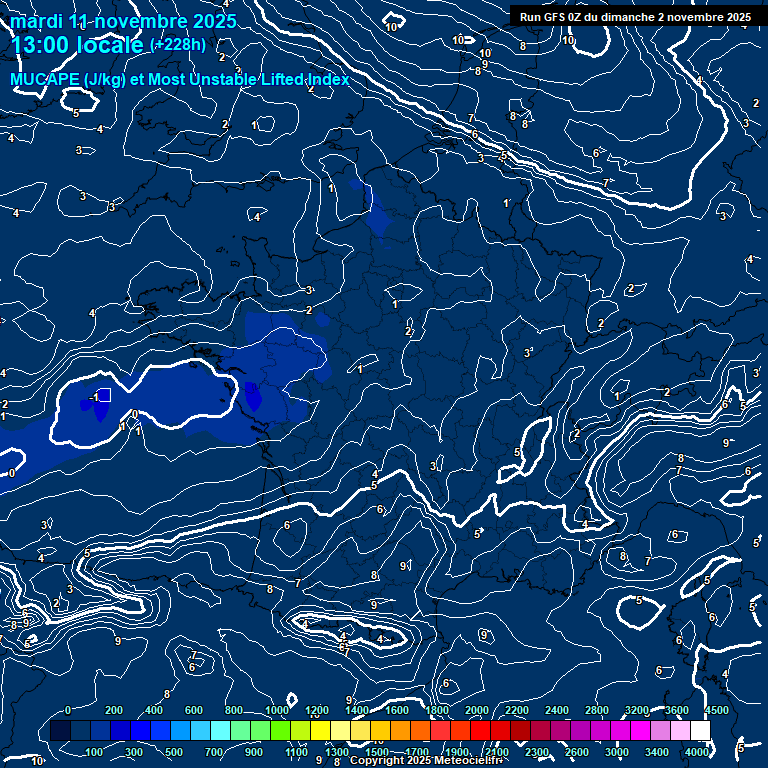768x768 pixels.
Task: Click the orange legend swatch
Action: pos(400,731)
